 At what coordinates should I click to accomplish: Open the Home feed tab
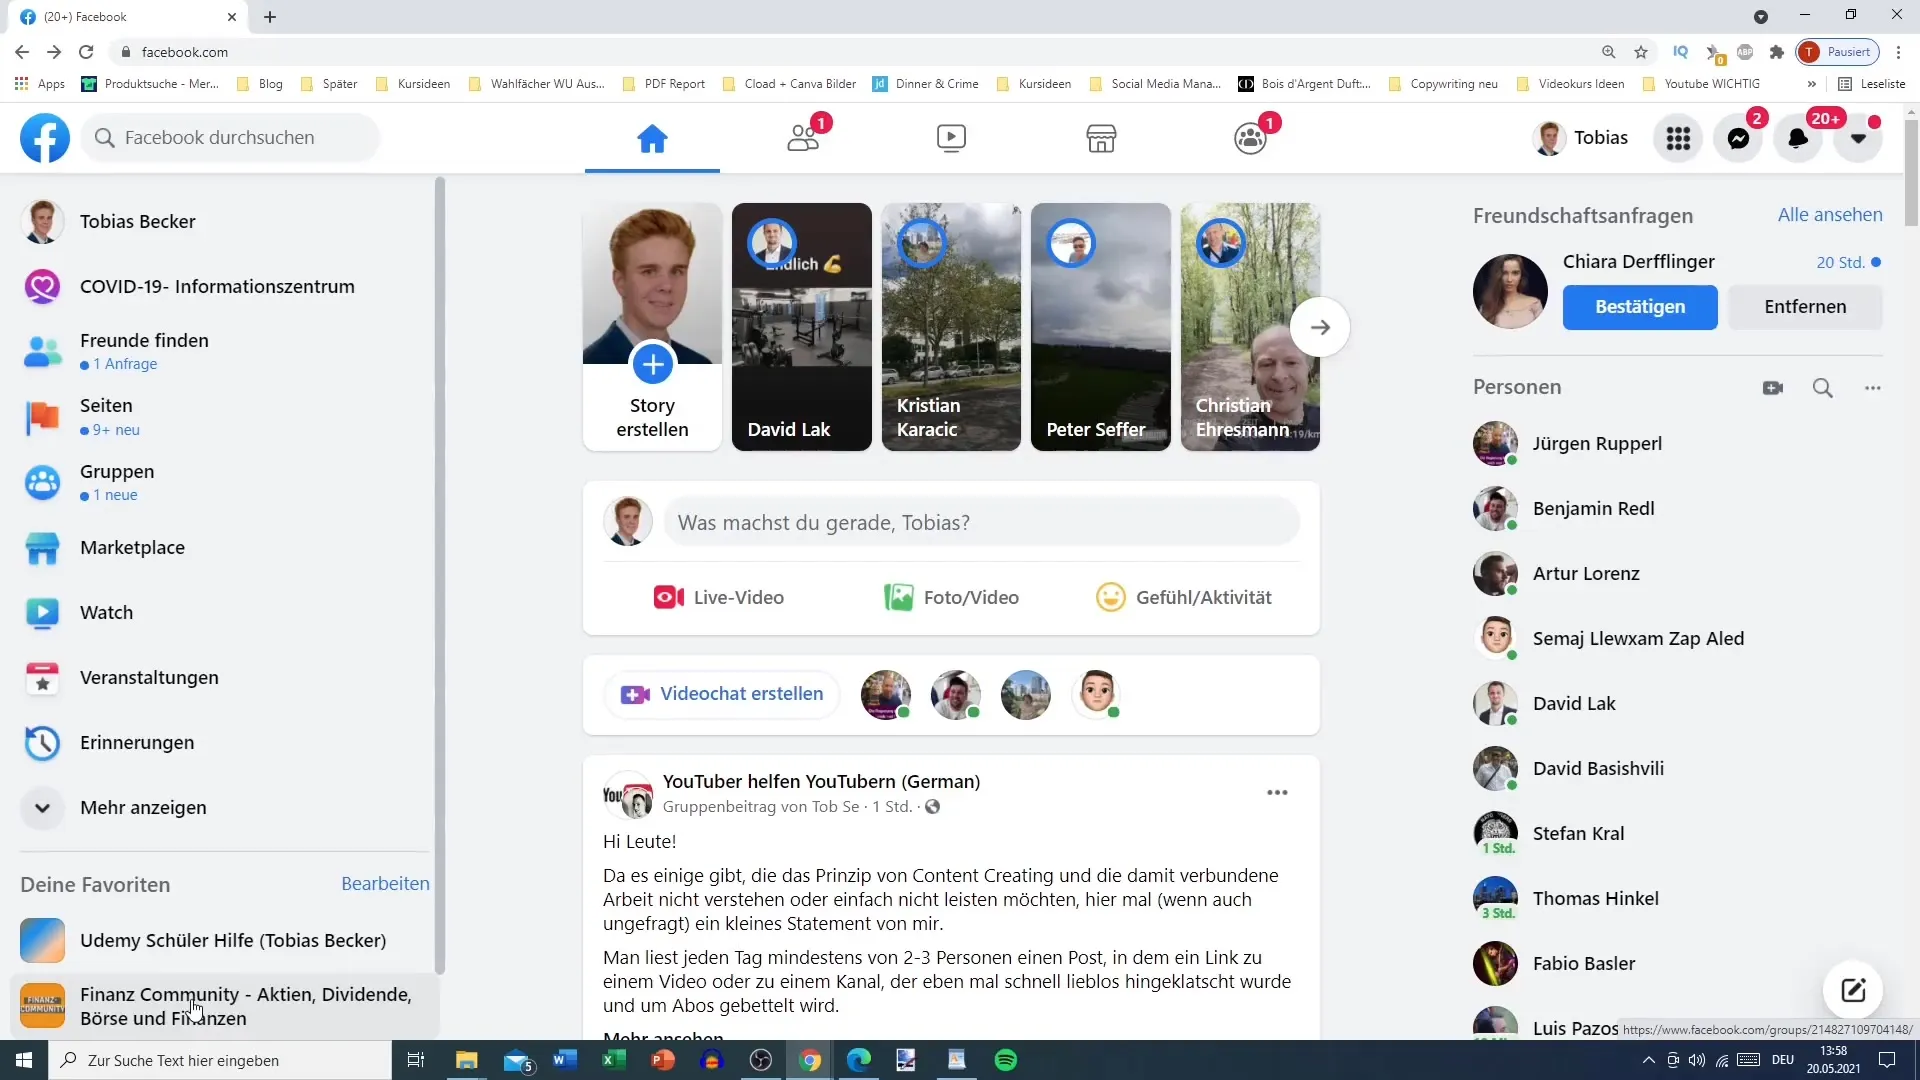[652, 138]
